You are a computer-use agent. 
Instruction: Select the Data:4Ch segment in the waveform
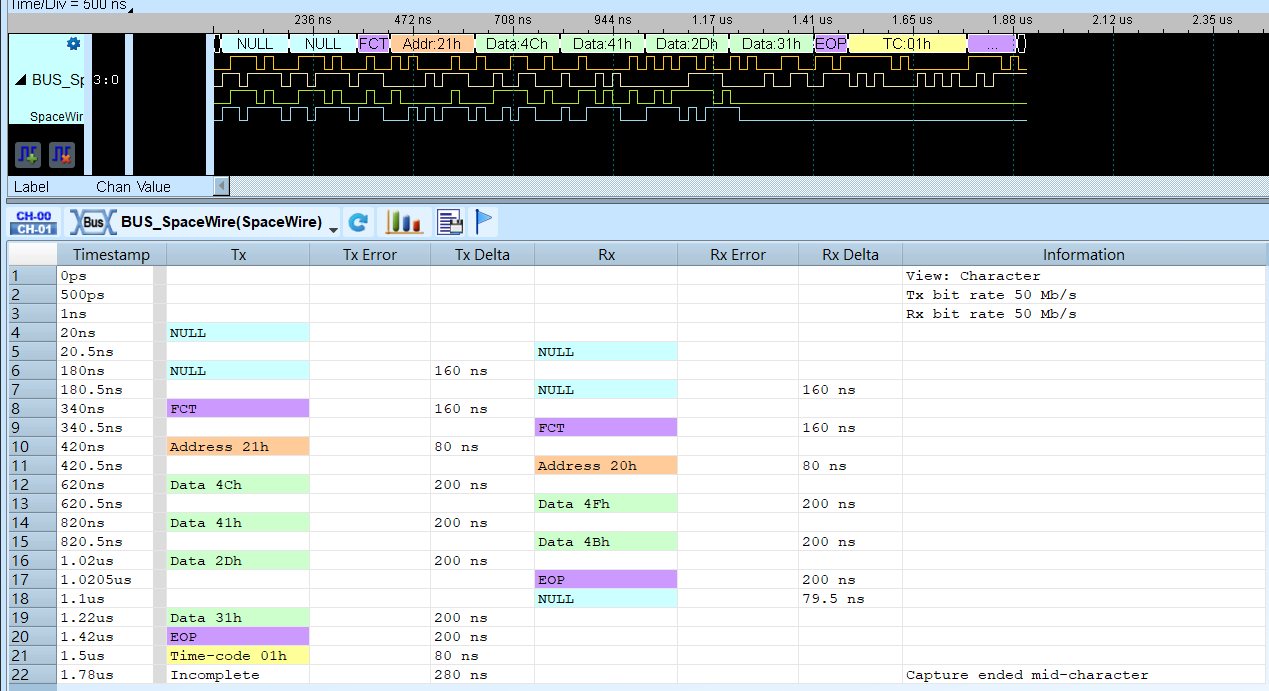517,44
